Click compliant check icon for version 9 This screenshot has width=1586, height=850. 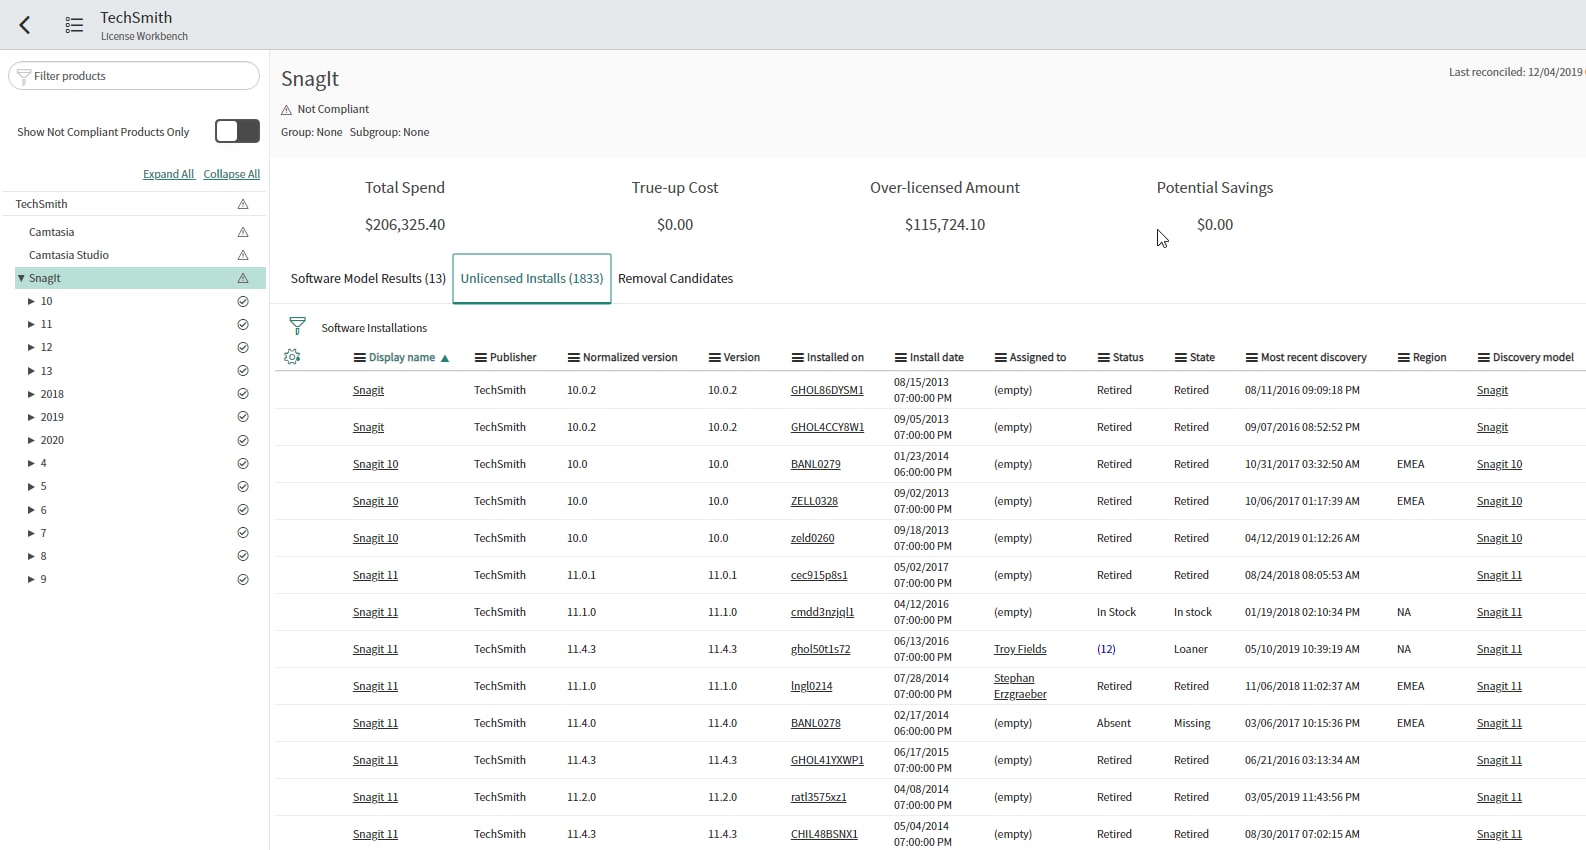[x=242, y=579]
